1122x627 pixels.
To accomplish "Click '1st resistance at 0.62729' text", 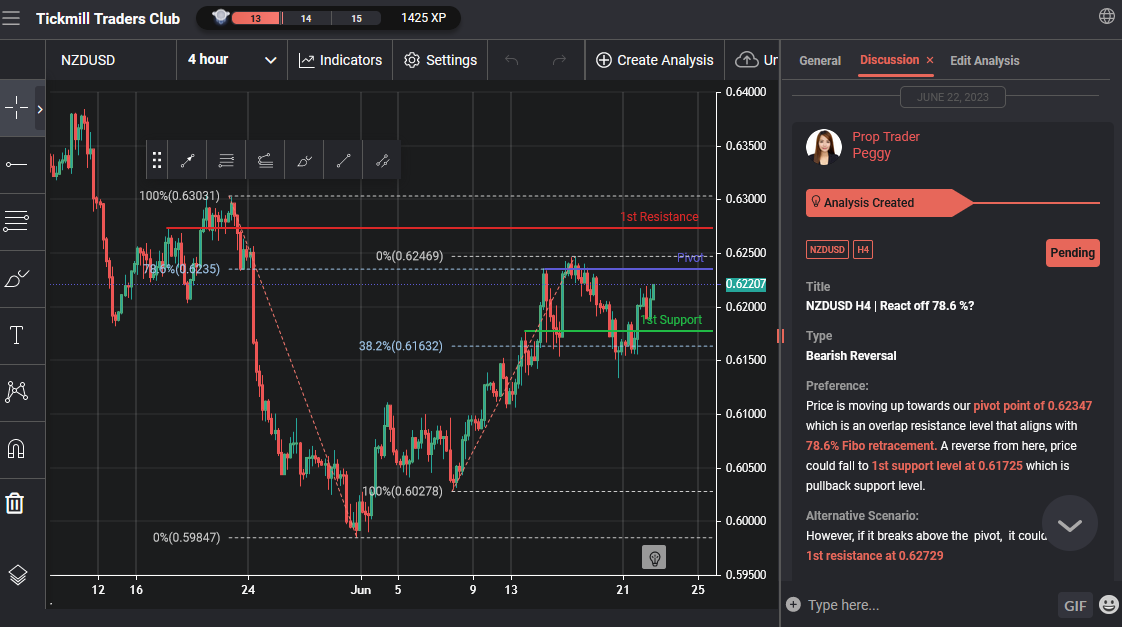I will [874, 555].
